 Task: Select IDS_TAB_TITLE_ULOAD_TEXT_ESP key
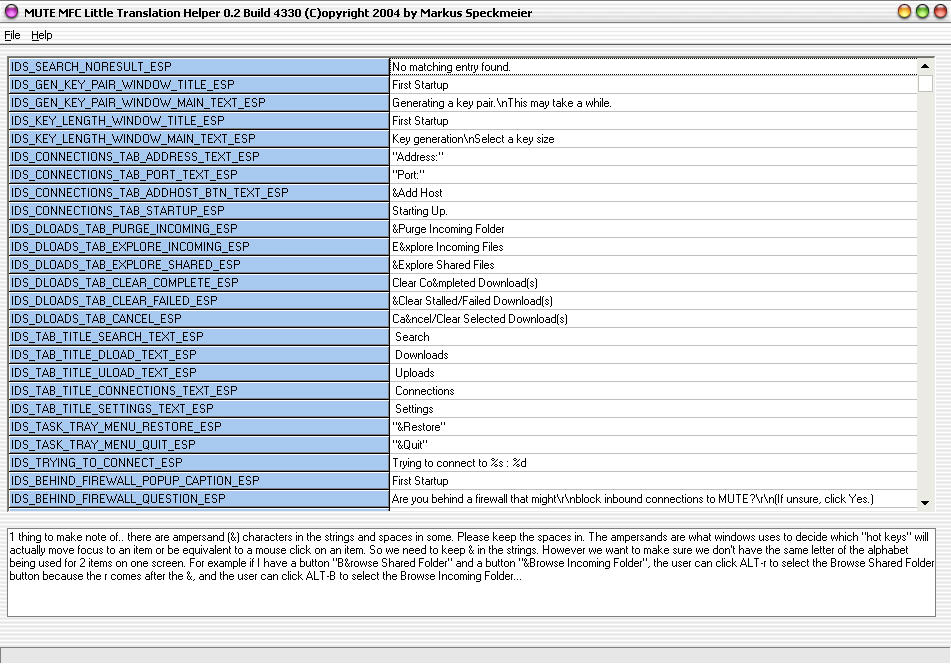(199, 373)
